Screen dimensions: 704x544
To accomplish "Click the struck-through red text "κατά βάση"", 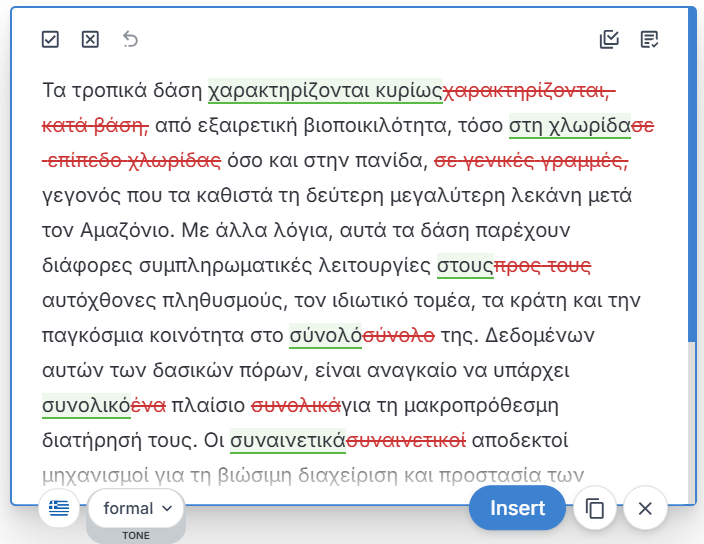I will click(95, 126).
